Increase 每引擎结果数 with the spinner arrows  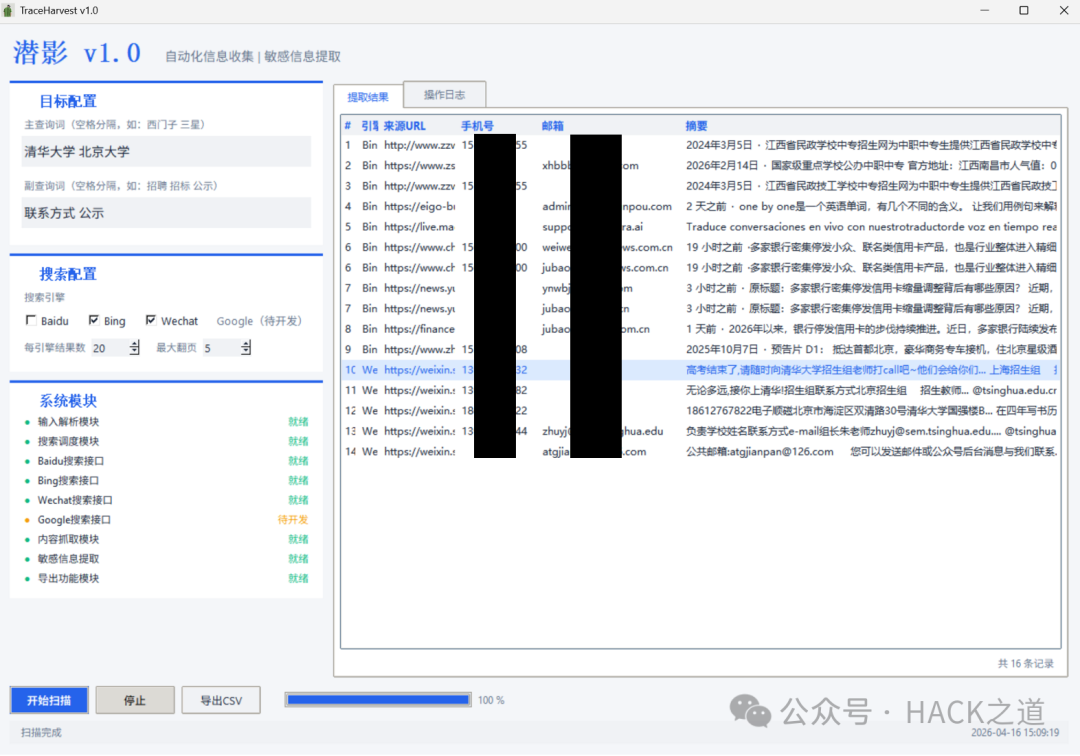click(134, 344)
